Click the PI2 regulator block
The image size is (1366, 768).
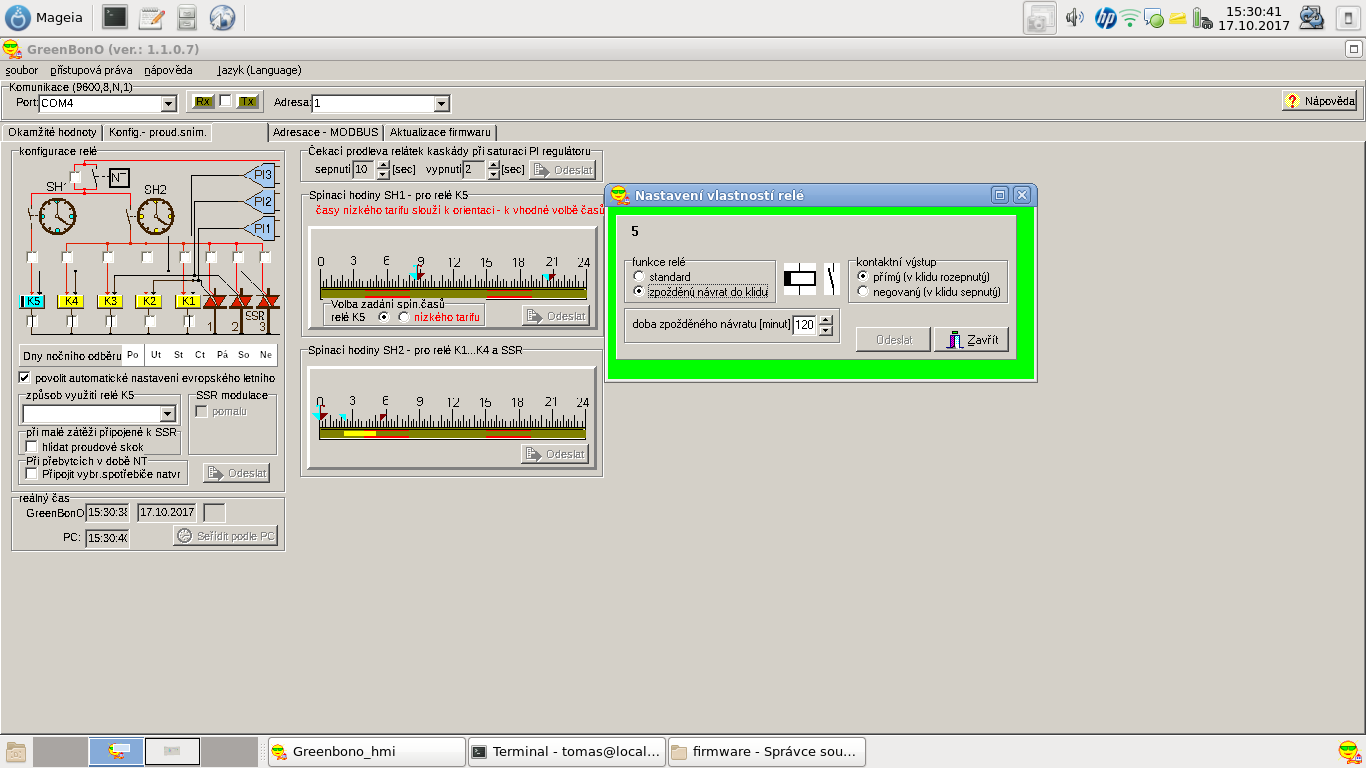pyautogui.click(x=259, y=202)
